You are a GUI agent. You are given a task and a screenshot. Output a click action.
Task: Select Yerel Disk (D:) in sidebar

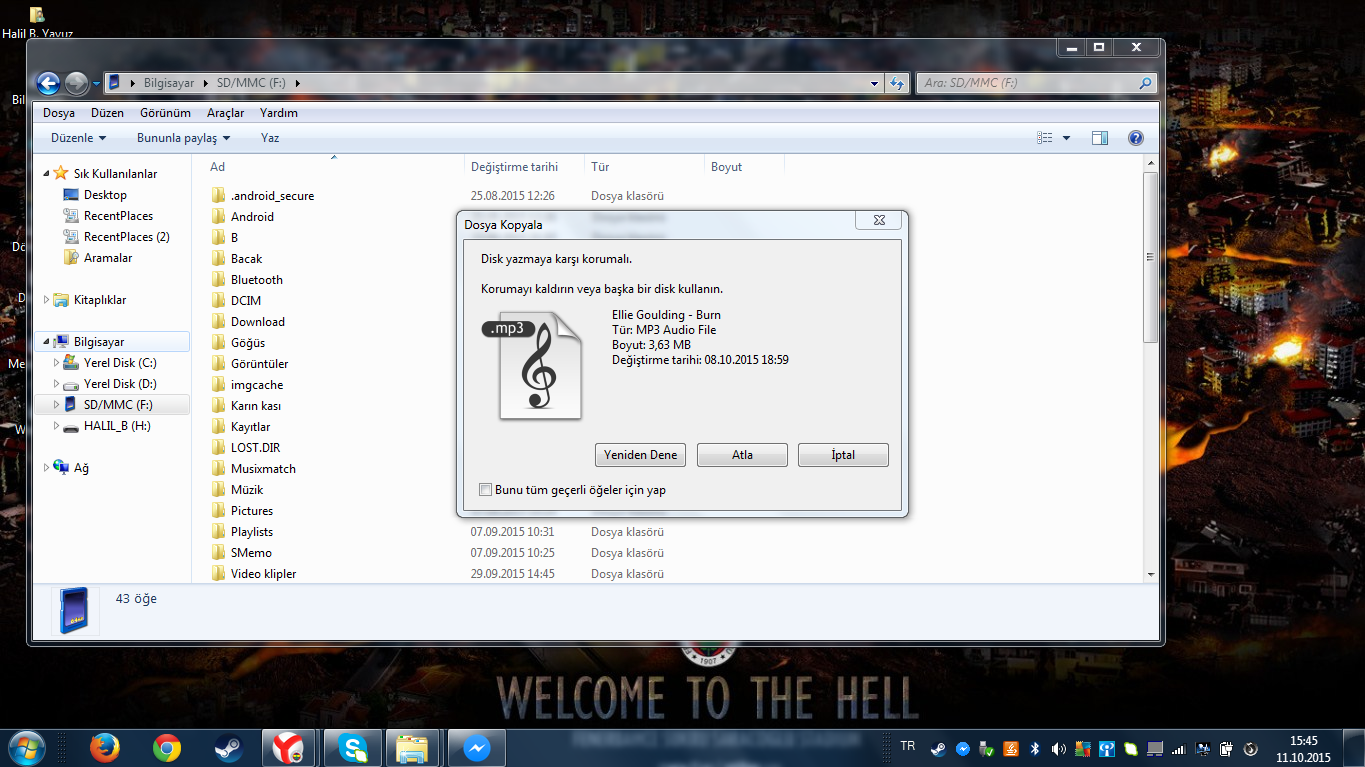110,384
